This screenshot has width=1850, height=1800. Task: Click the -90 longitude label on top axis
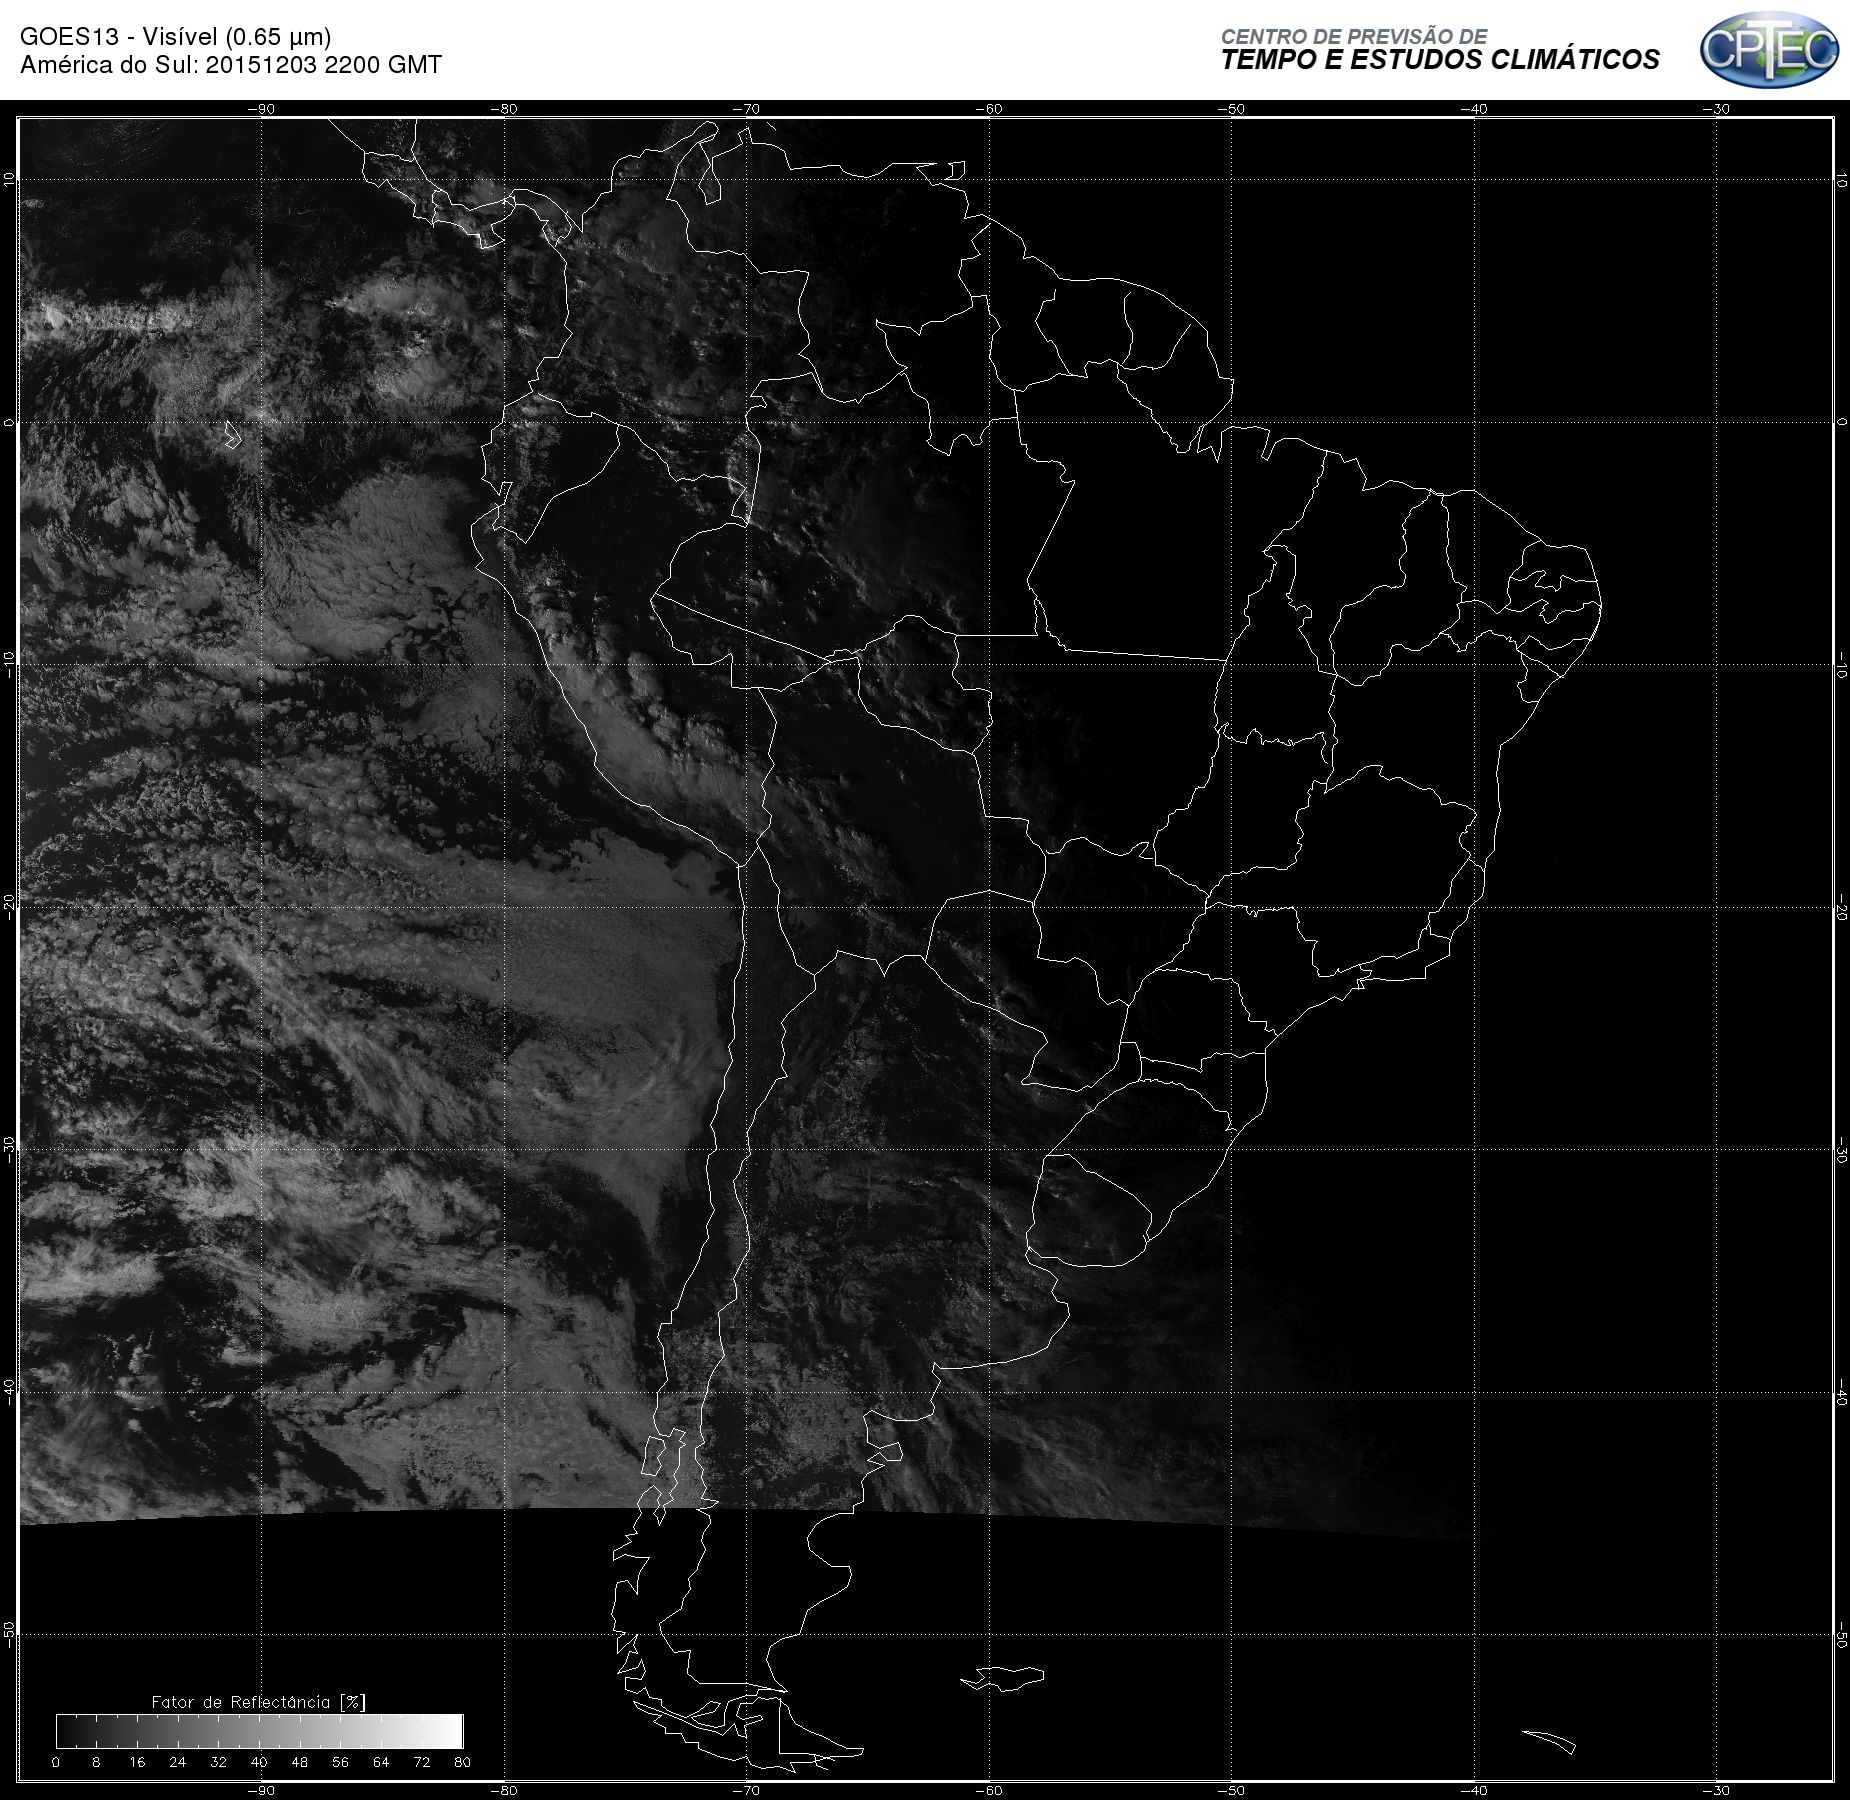pyautogui.click(x=261, y=109)
